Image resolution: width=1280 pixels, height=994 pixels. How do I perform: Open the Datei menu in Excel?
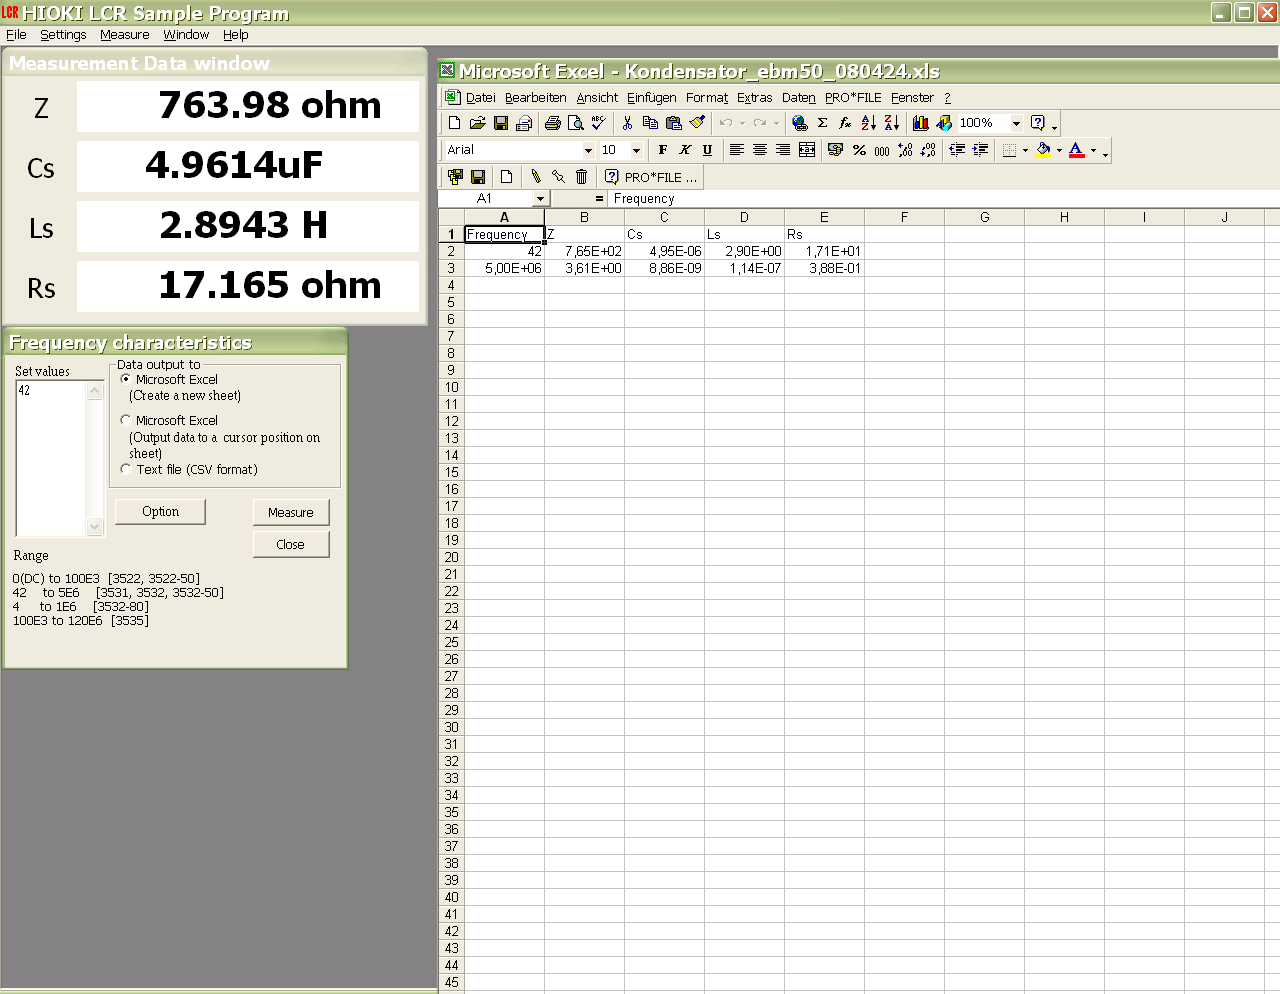click(480, 98)
